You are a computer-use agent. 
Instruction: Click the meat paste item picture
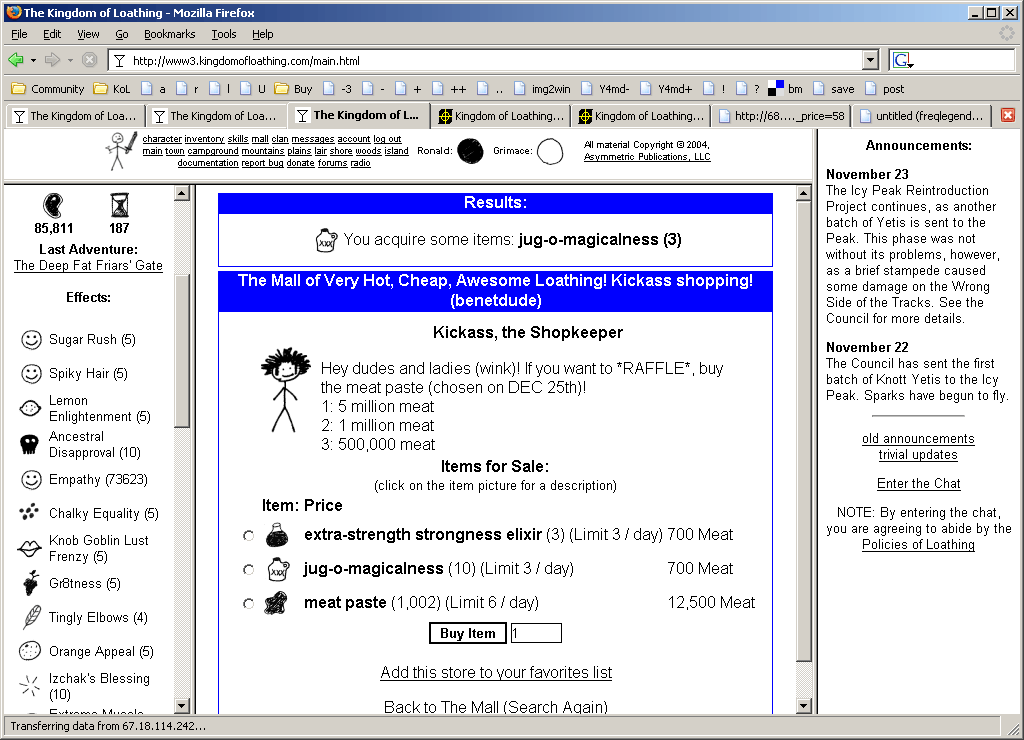coord(276,603)
